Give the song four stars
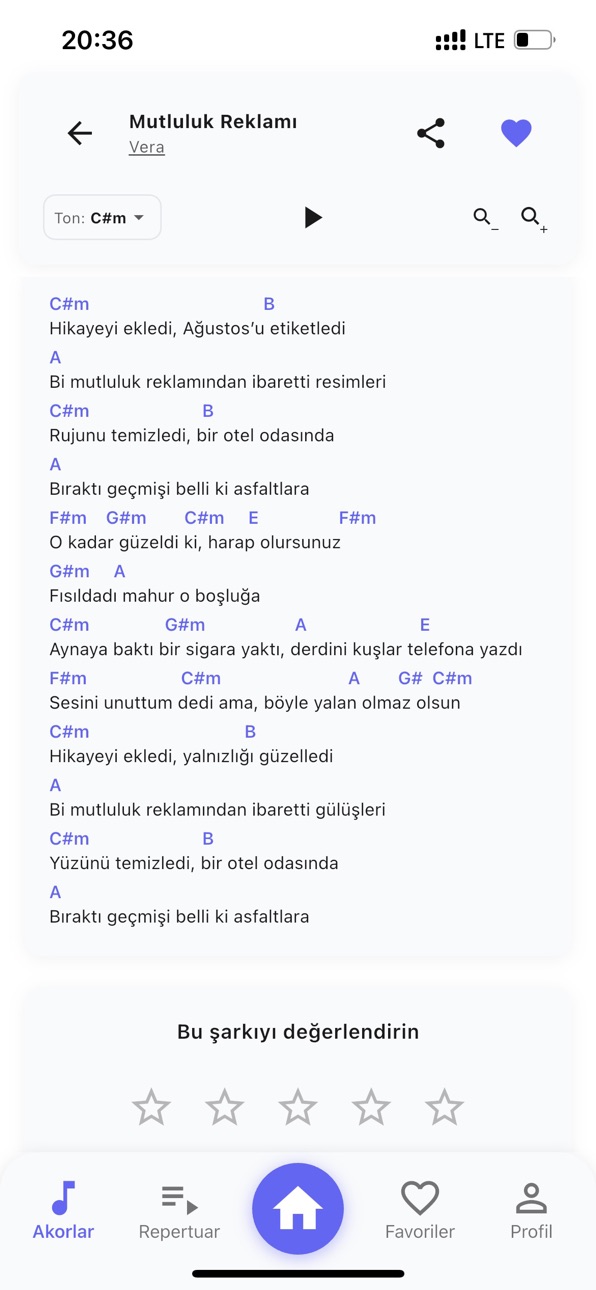Screen dimensions: 596x1290 [371, 1107]
